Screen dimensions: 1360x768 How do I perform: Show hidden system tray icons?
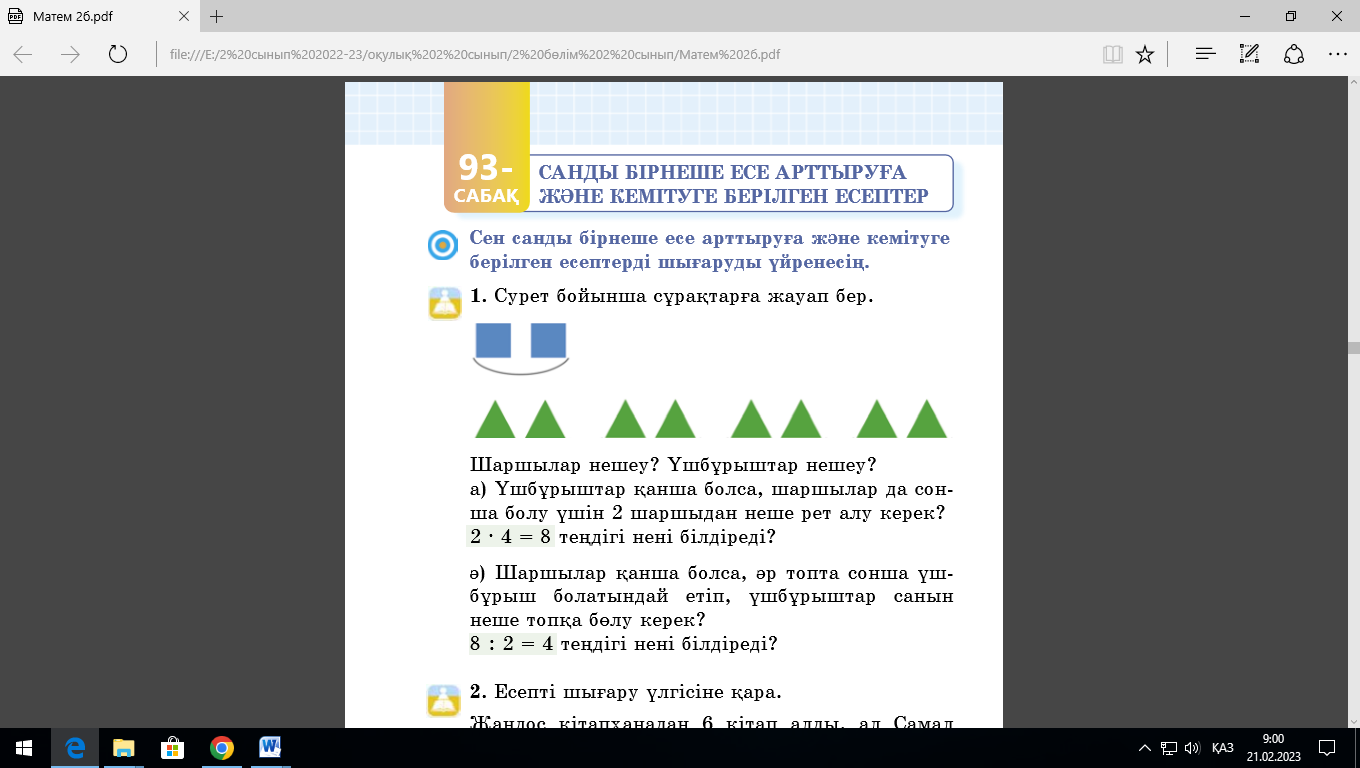click(x=1145, y=748)
